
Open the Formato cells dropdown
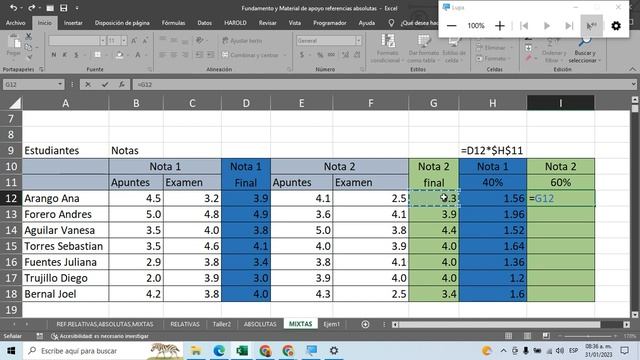(494, 59)
